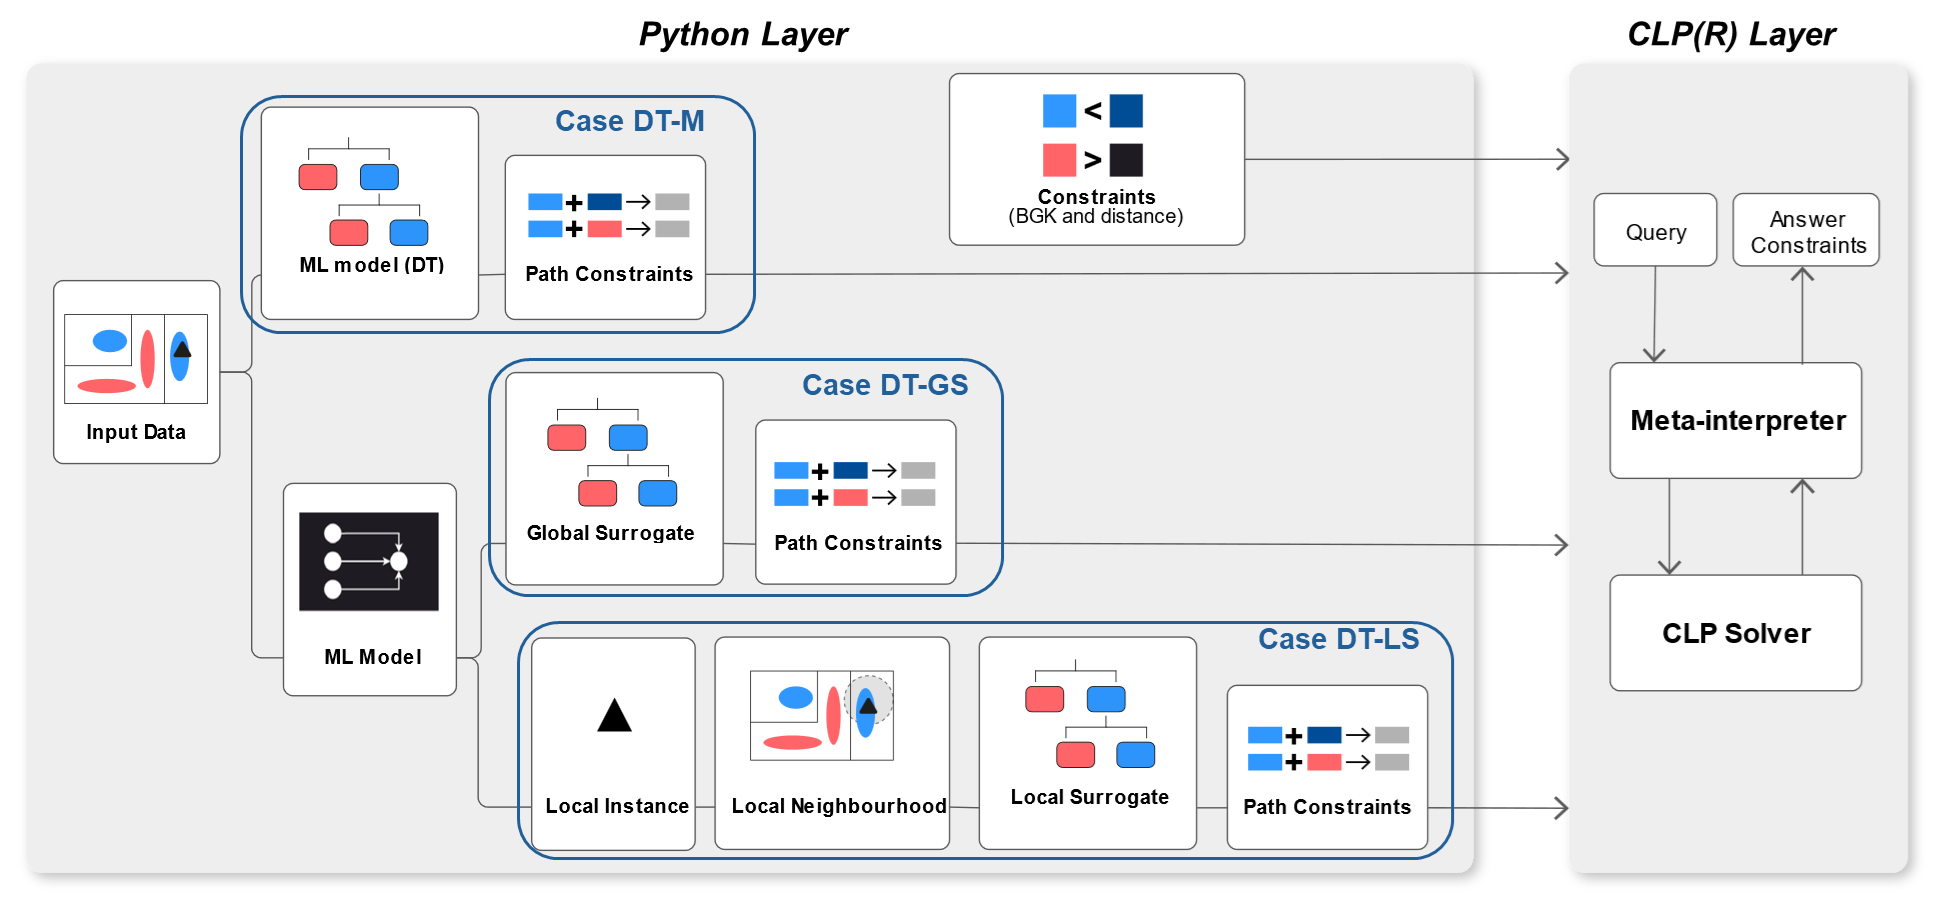Pick the red square beside the greater-than sign
The image size is (1934, 907).
point(1059,160)
